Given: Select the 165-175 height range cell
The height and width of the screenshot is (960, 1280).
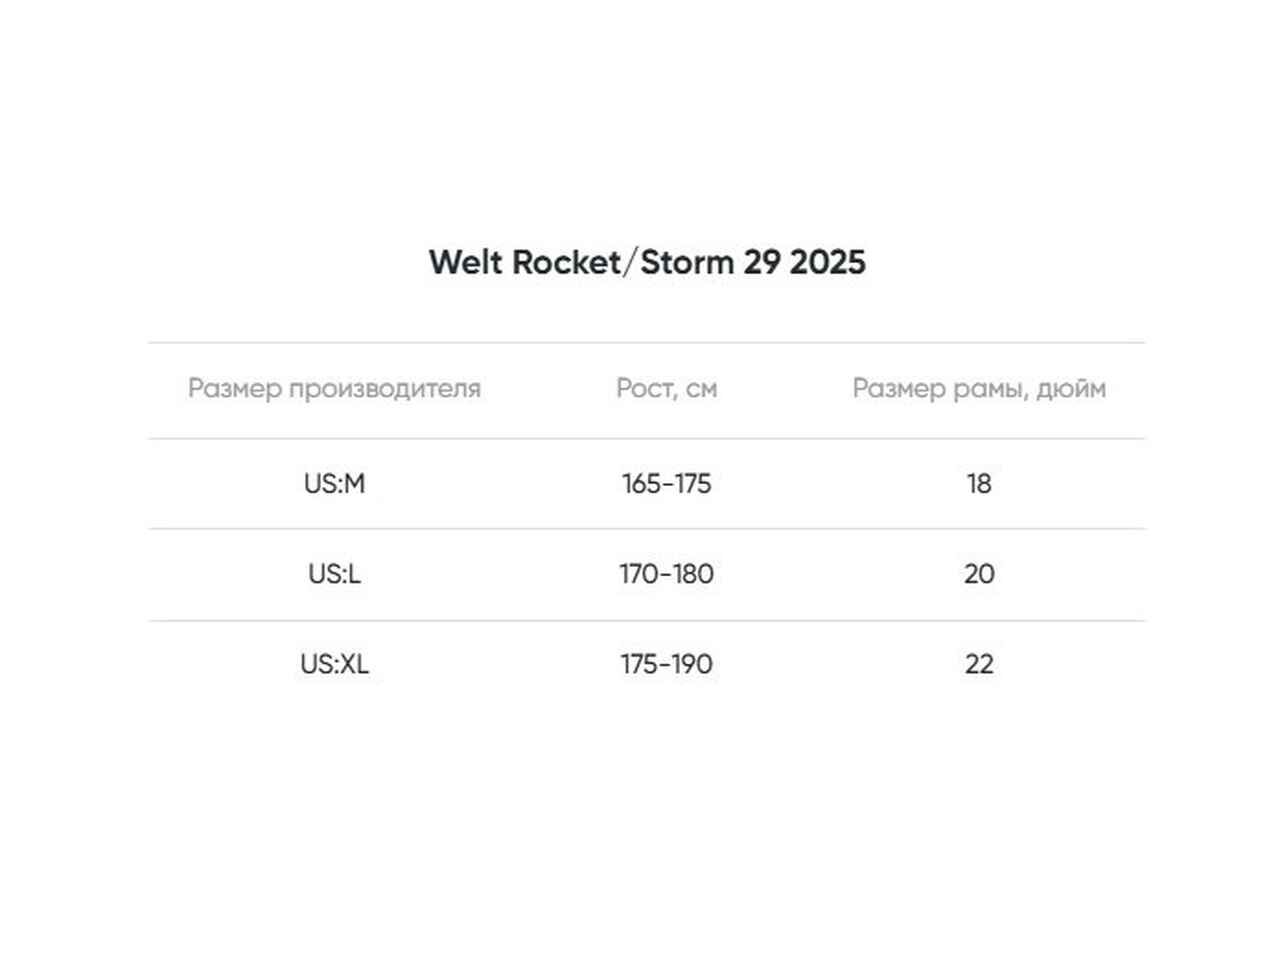Looking at the screenshot, I should coord(666,484).
